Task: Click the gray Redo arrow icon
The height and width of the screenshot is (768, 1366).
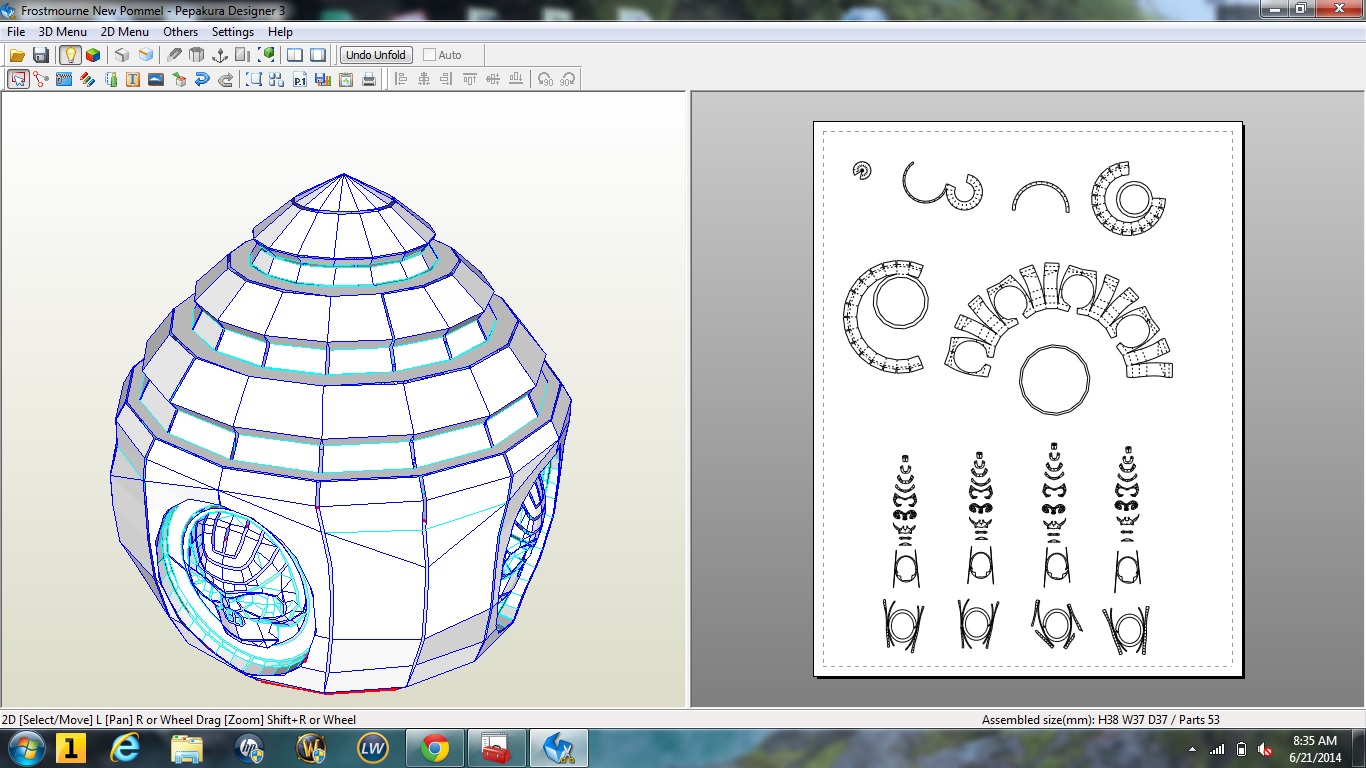Action: click(225, 79)
